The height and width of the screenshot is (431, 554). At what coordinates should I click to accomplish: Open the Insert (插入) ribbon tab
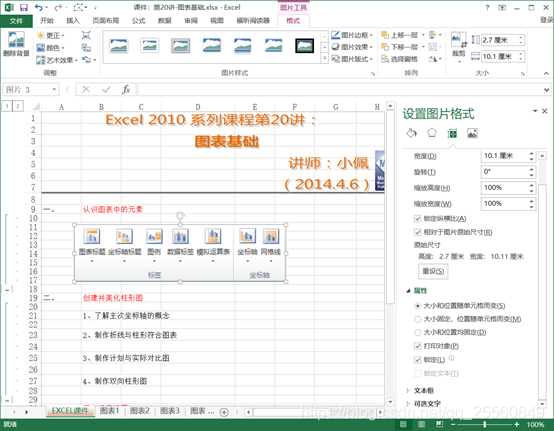tap(73, 20)
